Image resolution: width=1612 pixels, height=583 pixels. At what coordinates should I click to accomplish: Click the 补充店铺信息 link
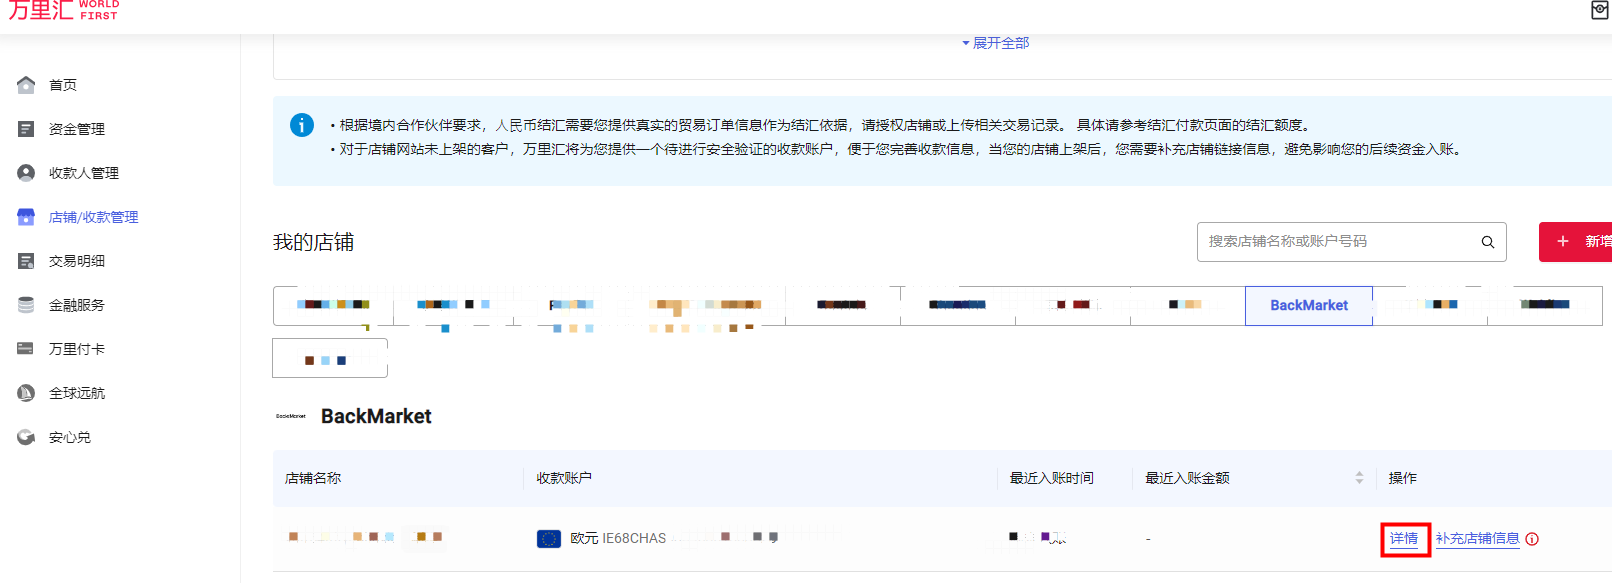(1477, 539)
